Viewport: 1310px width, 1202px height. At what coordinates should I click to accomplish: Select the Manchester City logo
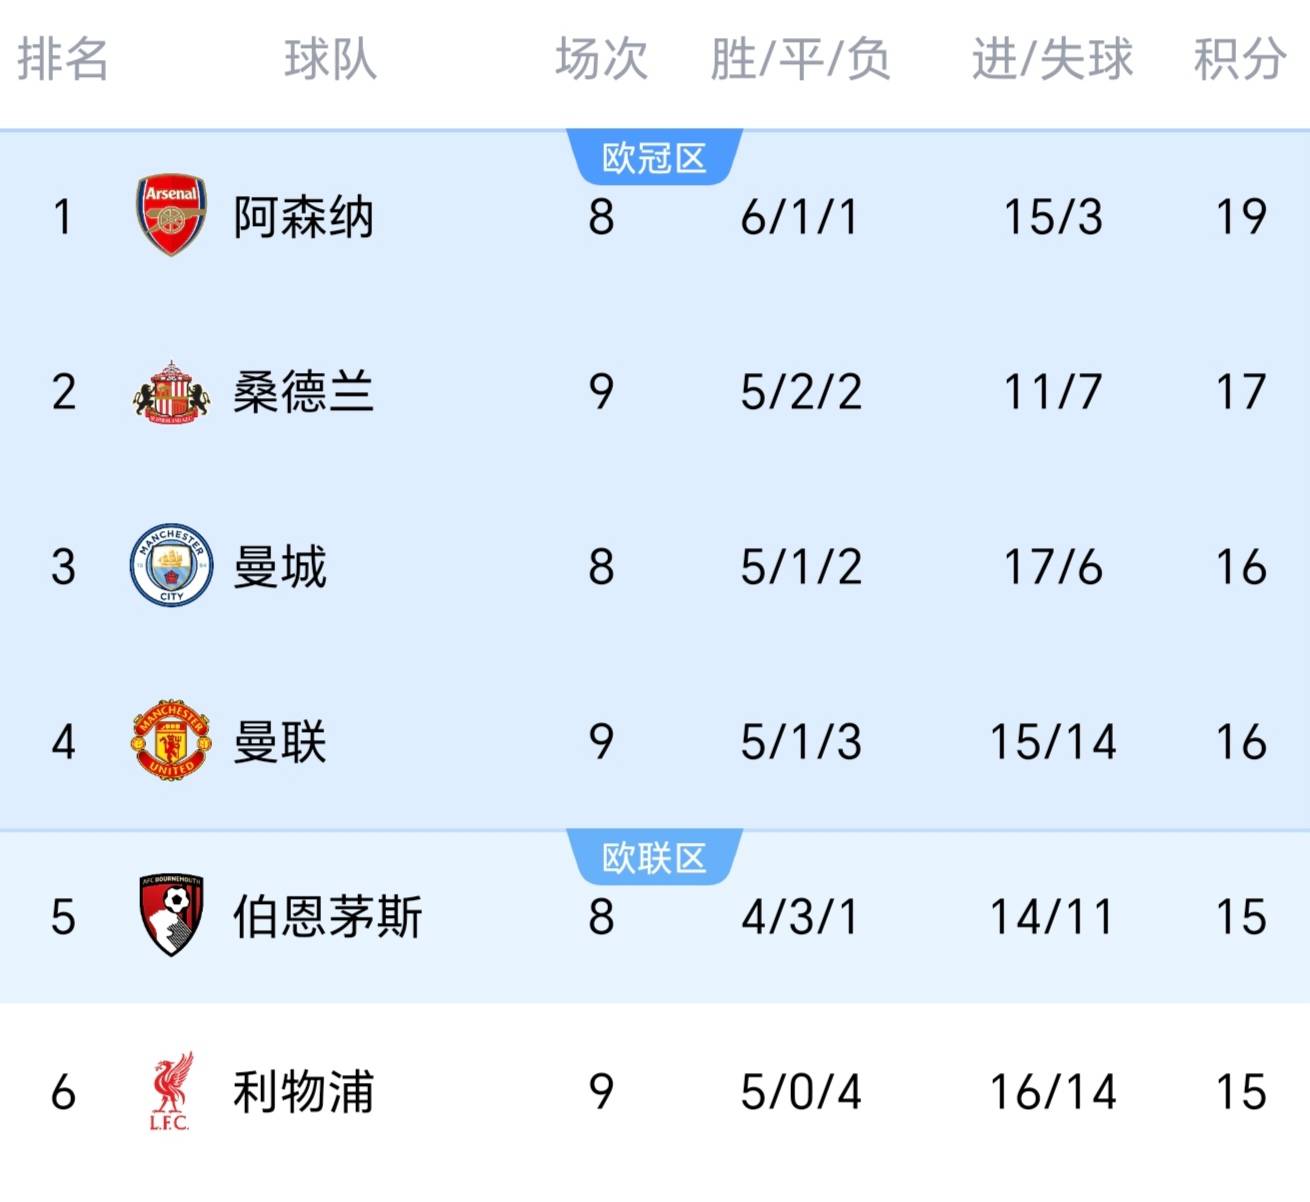point(171,566)
